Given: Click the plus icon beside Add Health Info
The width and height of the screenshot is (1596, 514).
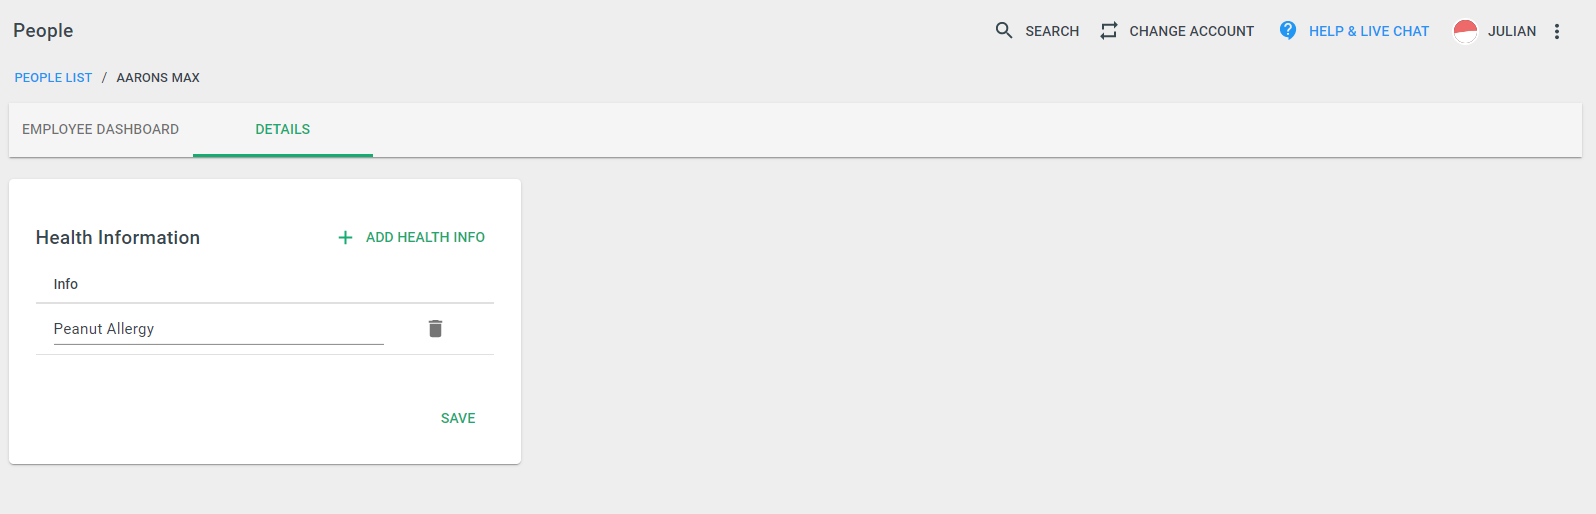Looking at the screenshot, I should [x=345, y=237].
